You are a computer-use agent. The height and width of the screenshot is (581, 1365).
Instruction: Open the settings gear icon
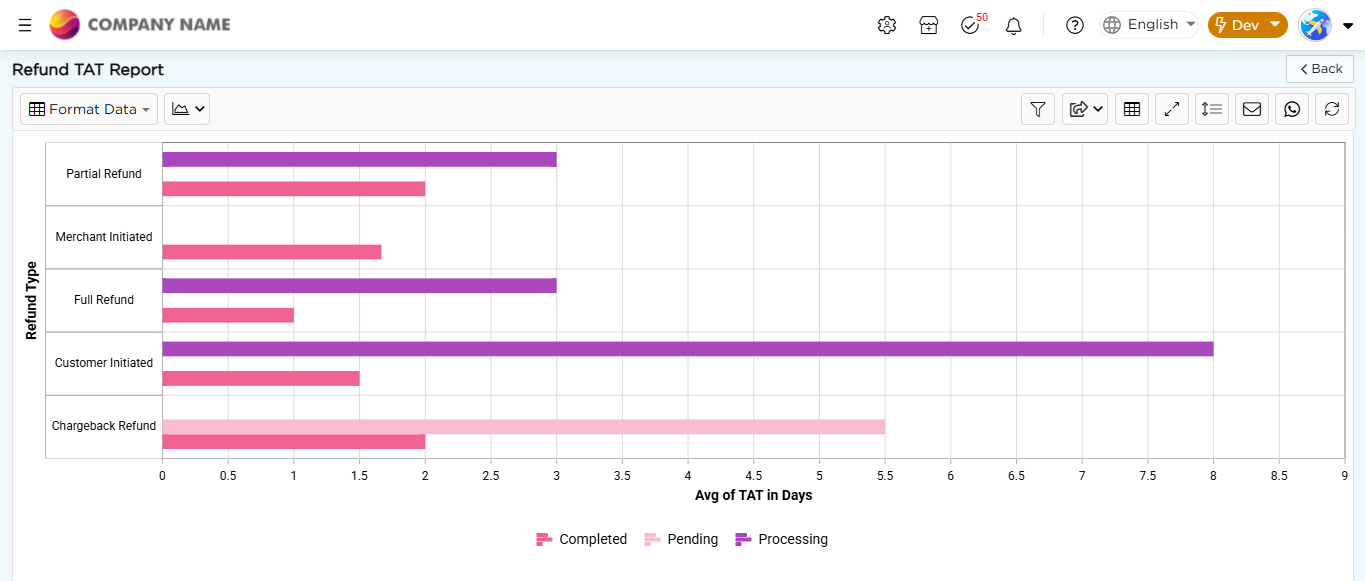coord(886,25)
